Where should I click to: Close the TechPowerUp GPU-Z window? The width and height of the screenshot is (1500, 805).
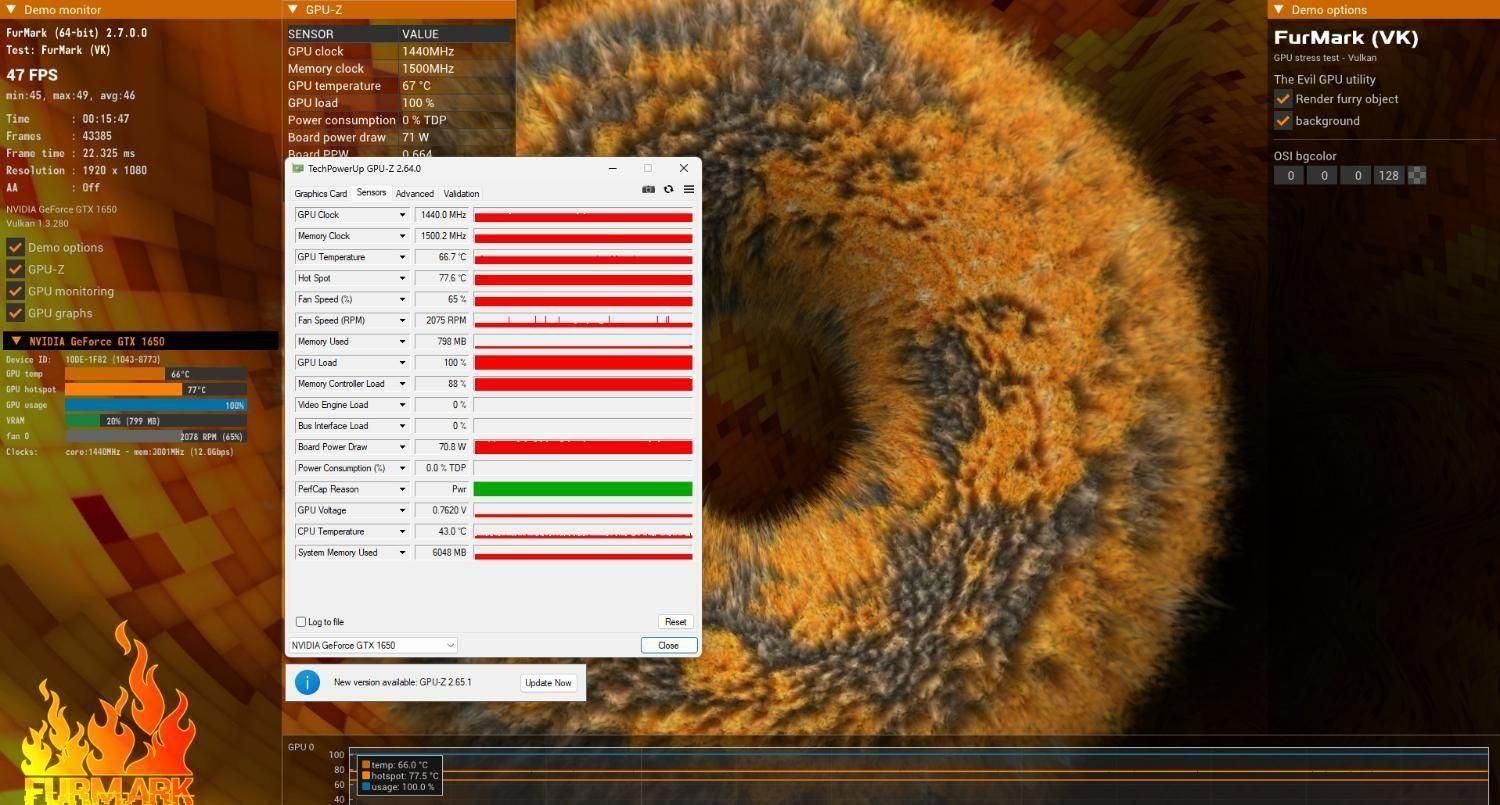pyautogui.click(x=684, y=168)
